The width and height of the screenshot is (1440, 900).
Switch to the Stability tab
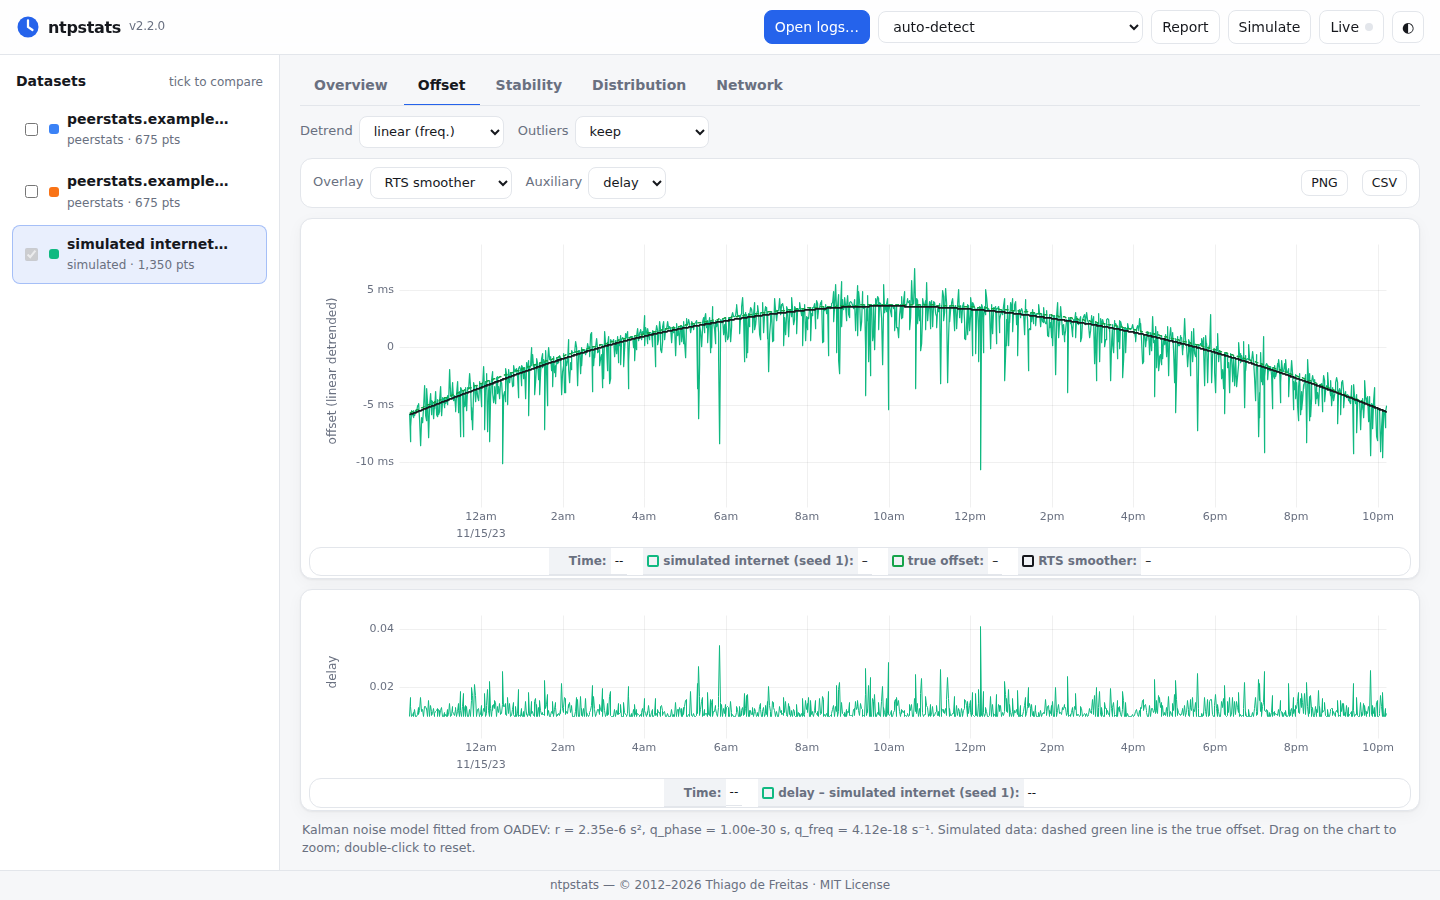[529, 85]
